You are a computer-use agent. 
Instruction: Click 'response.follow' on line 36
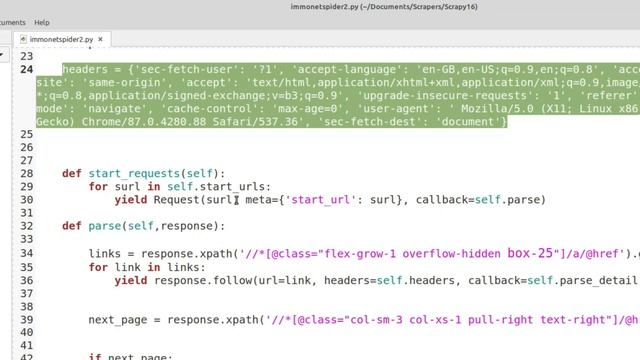[203, 280]
